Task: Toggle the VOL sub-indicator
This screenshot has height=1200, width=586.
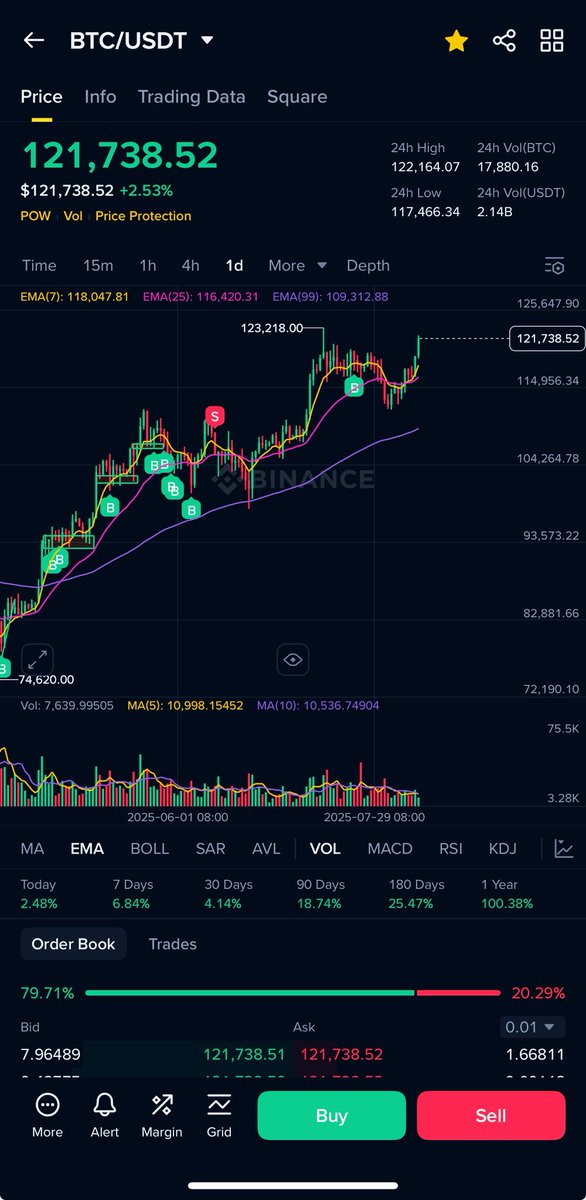Action: [x=325, y=848]
